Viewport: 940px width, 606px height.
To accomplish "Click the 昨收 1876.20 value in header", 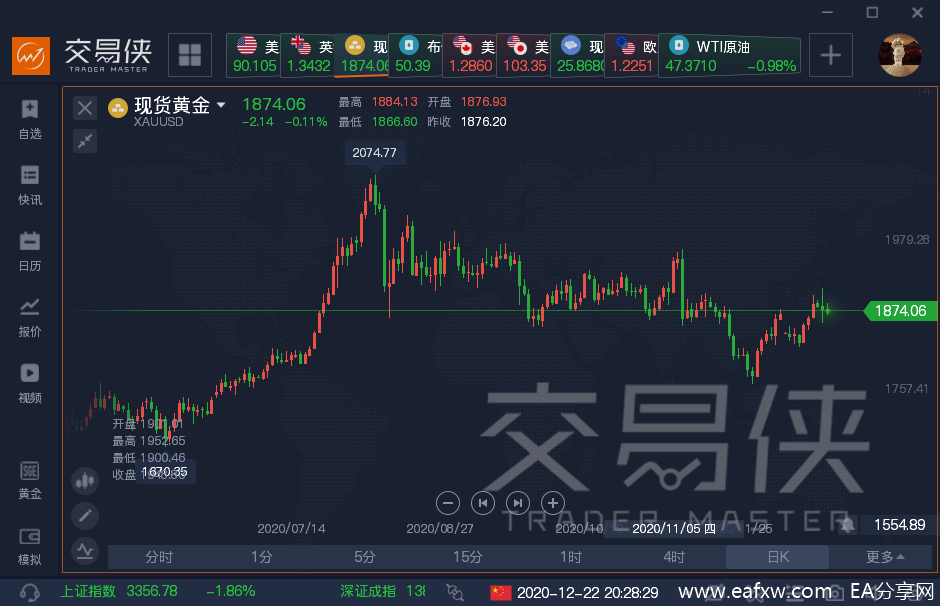I will pyautogui.click(x=483, y=122).
